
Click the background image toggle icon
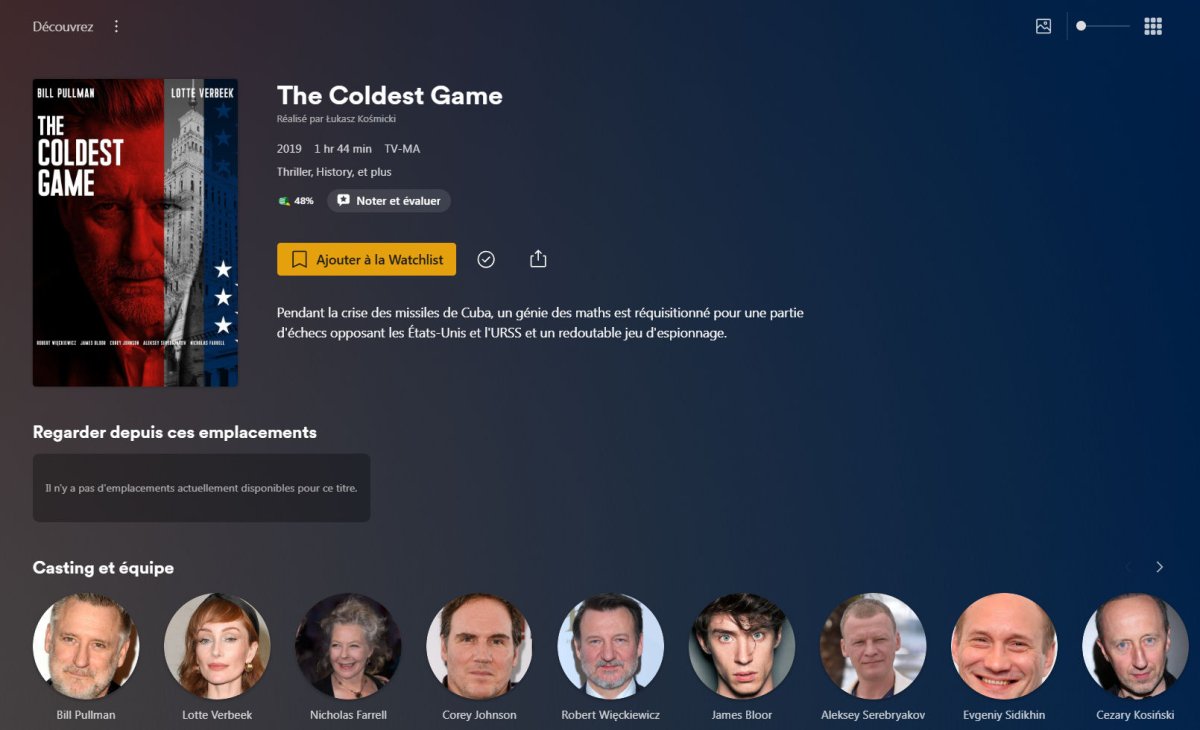coord(1043,27)
